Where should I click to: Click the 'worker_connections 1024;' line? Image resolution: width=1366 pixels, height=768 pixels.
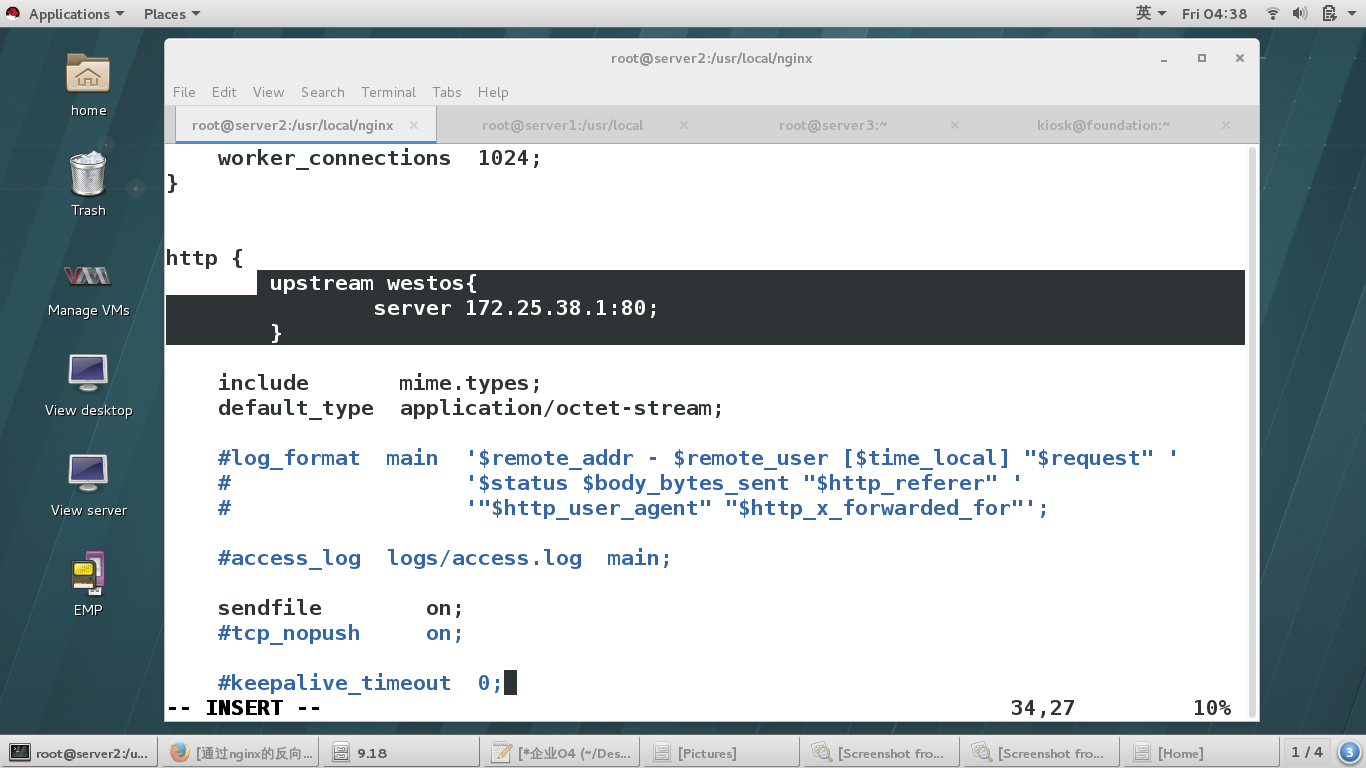[x=379, y=158]
